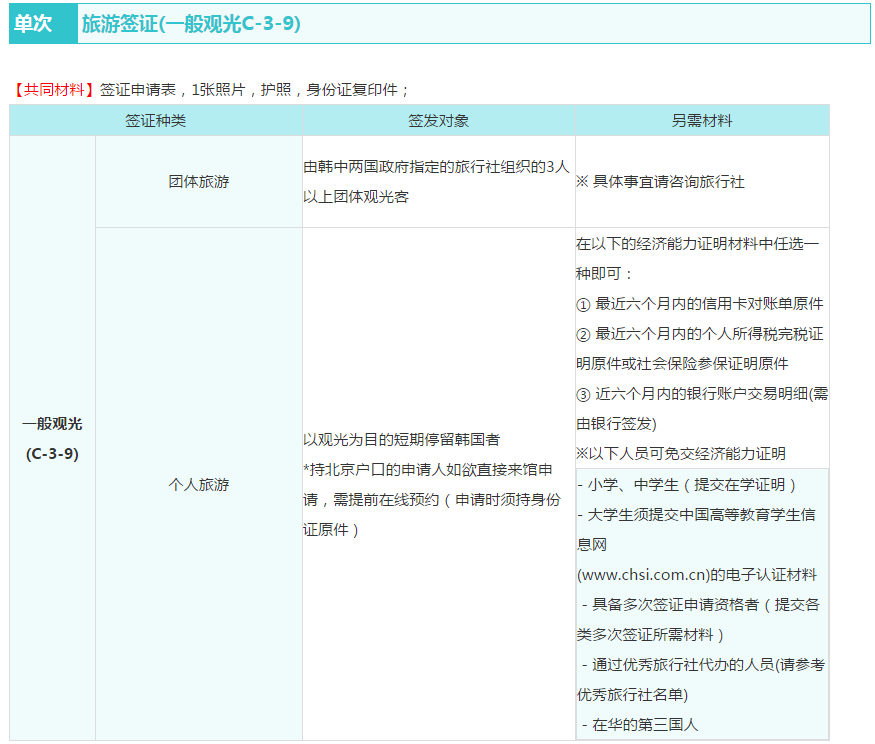Click the 以观光为目的短期停留韩国者 text
875x744 pixels.
(402, 439)
